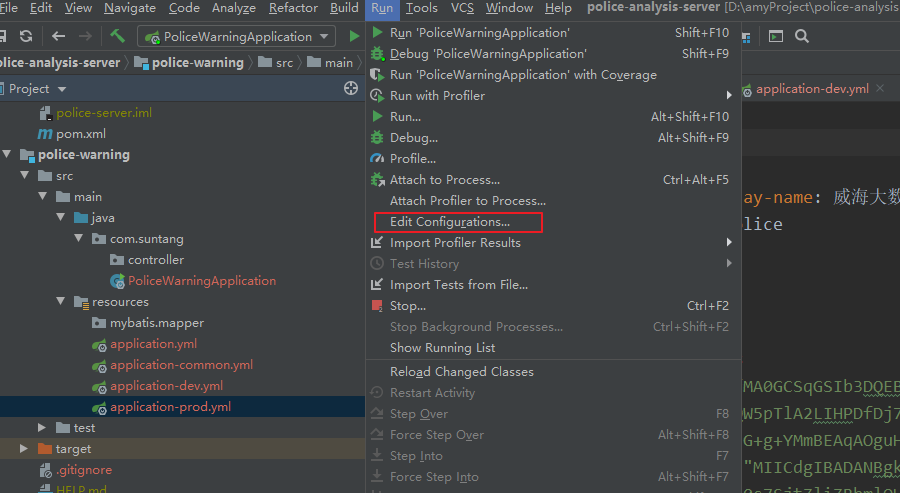Viewport: 900px width, 493px height.
Task: Collapse the com.suntang package node
Action: pyautogui.click(x=79, y=238)
